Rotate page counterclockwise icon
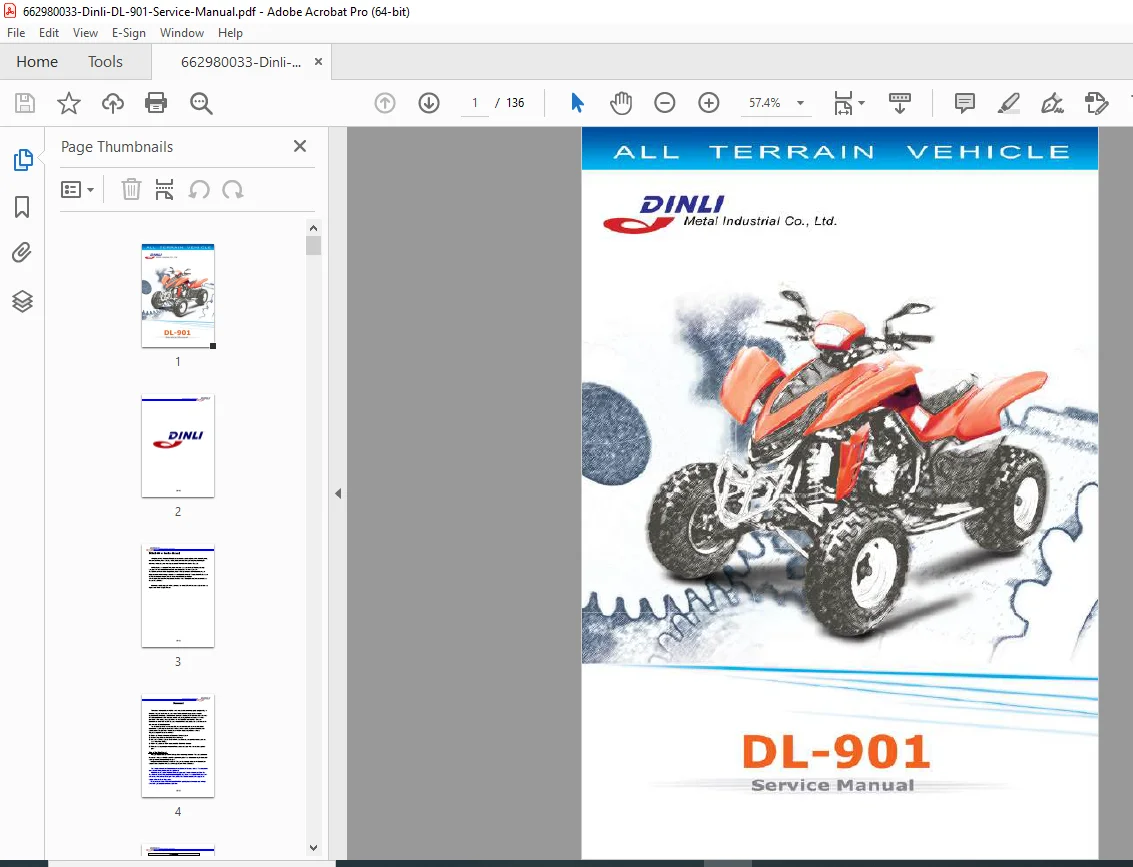Image resolution: width=1133 pixels, height=867 pixels. coord(199,190)
